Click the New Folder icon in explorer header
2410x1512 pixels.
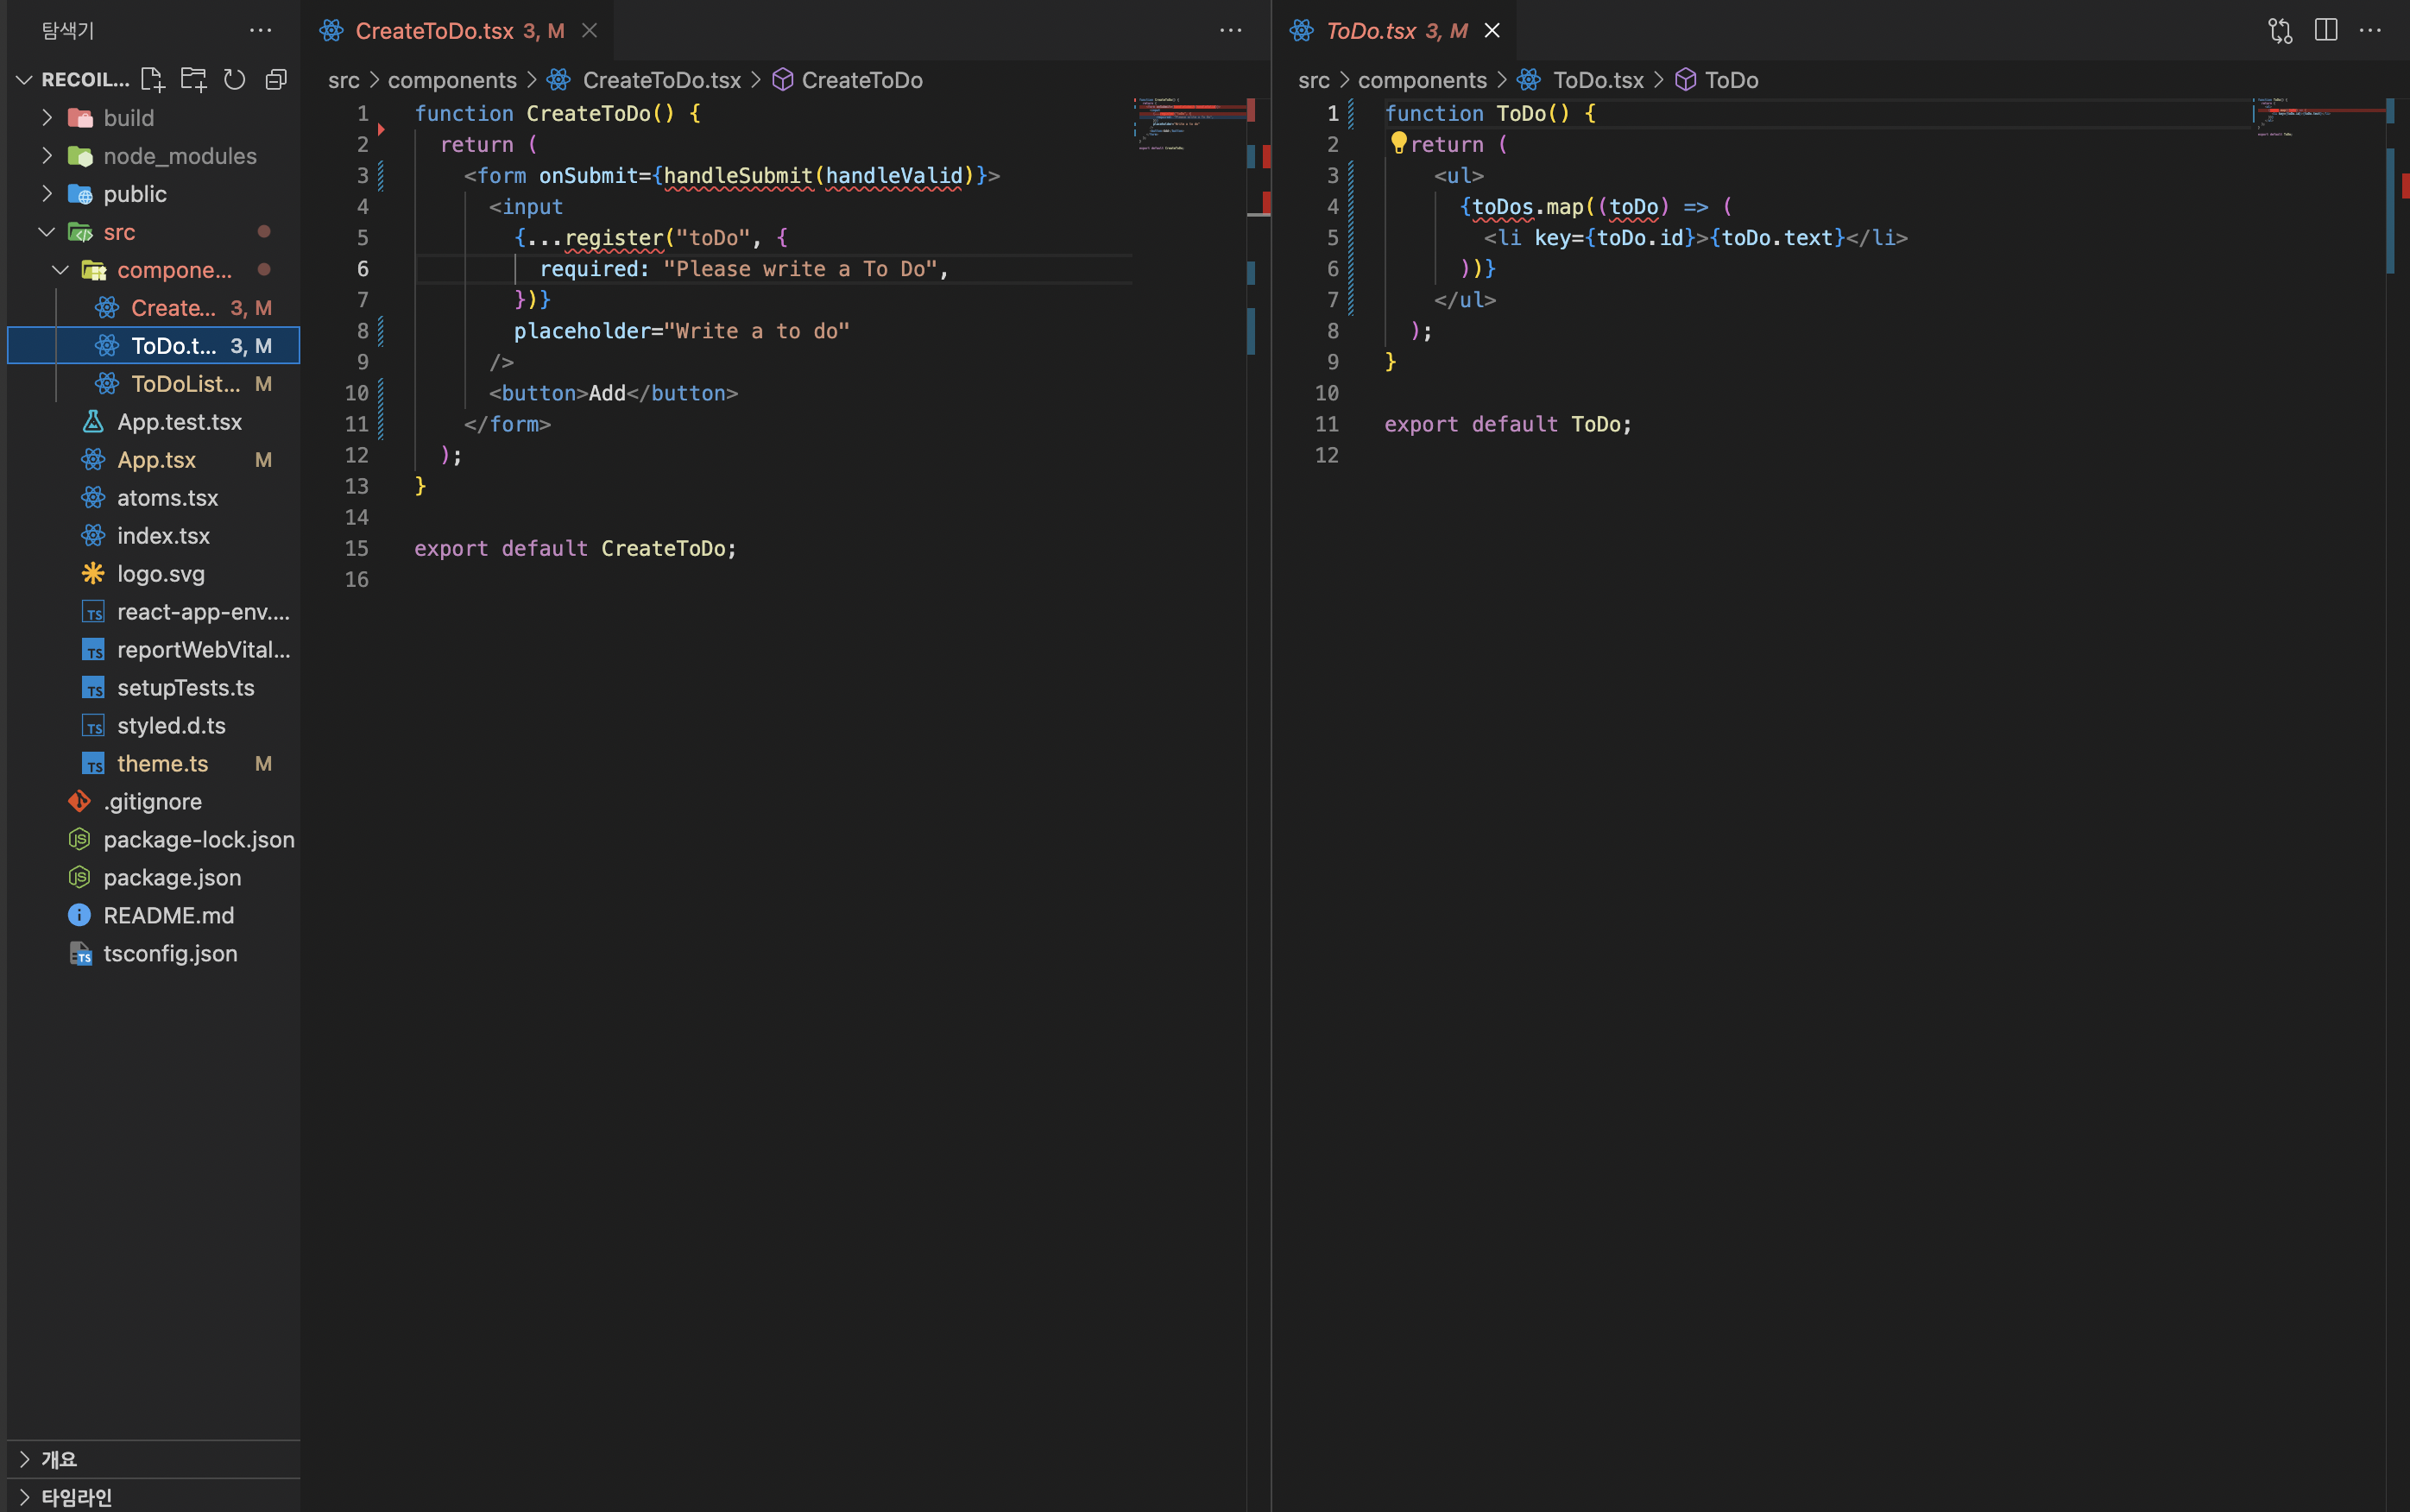(x=193, y=80)
